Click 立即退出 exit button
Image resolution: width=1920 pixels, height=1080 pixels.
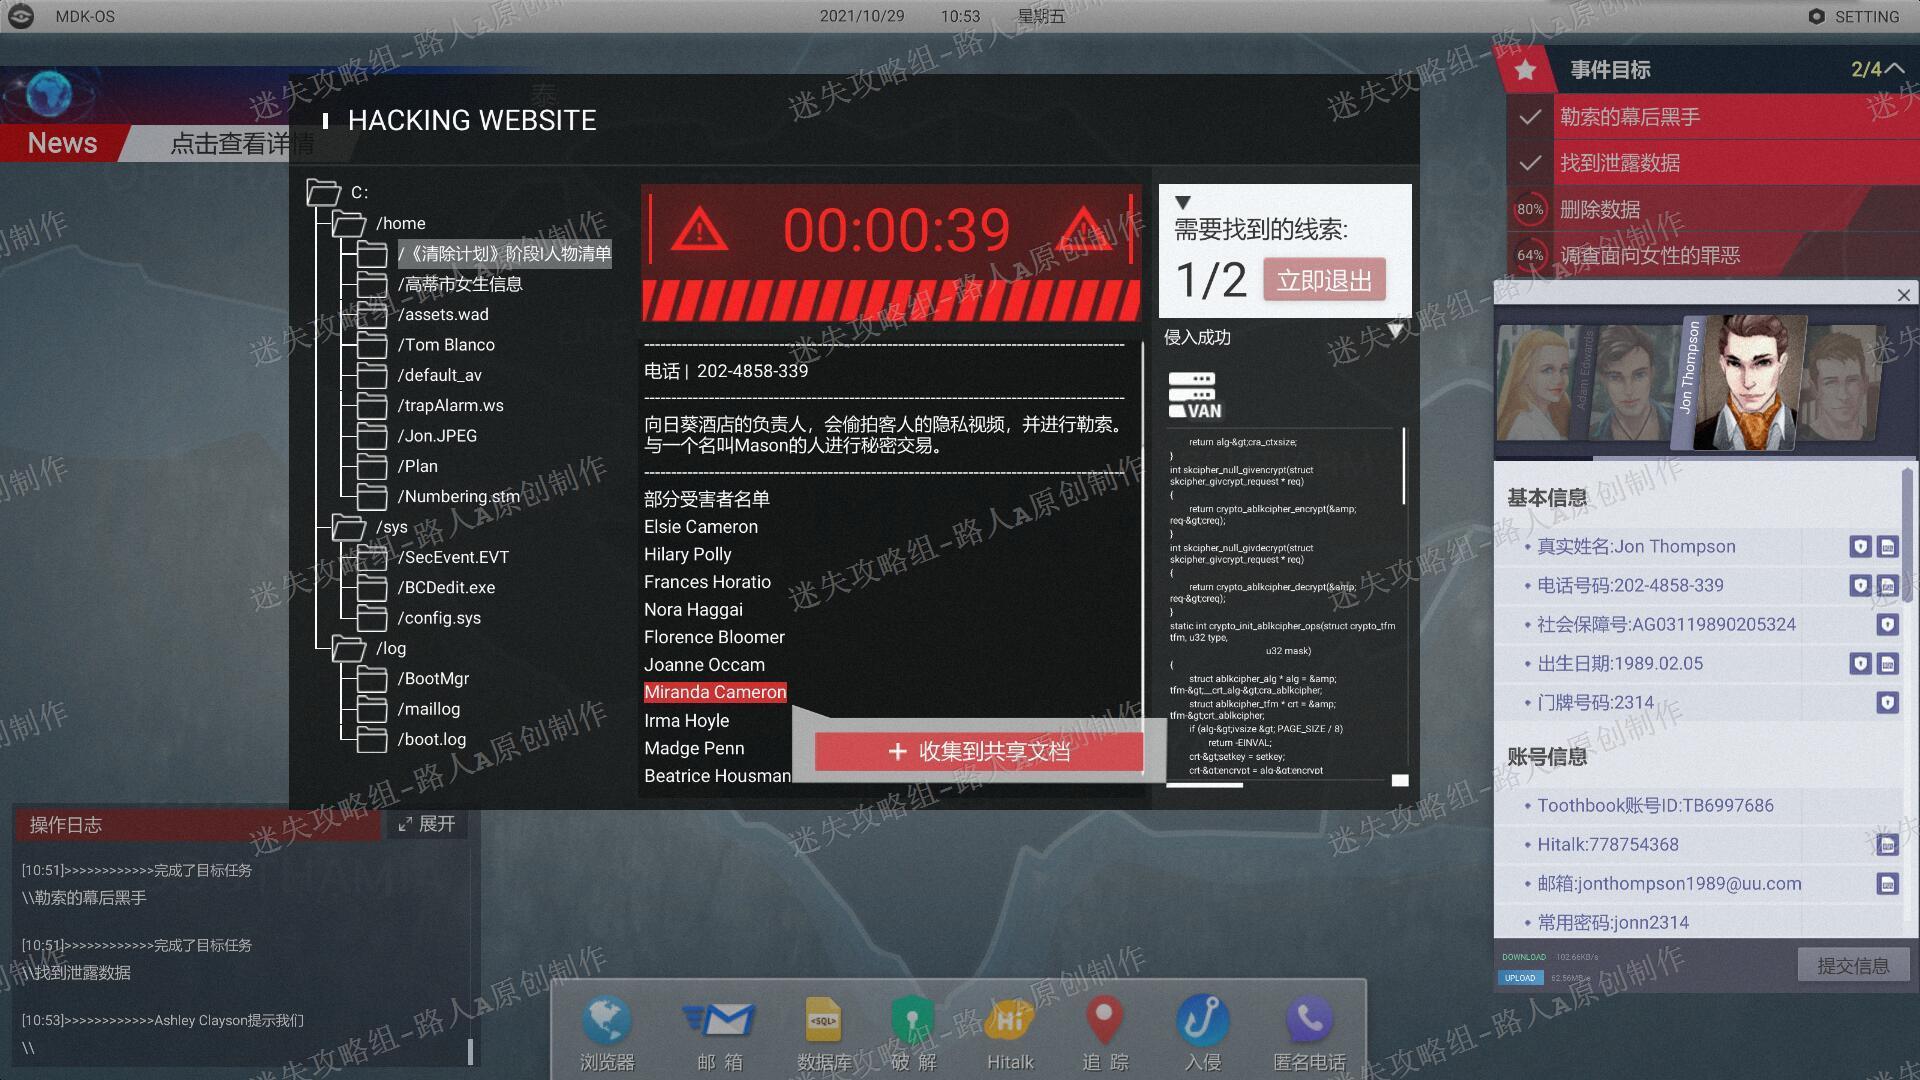point(1324,280)
